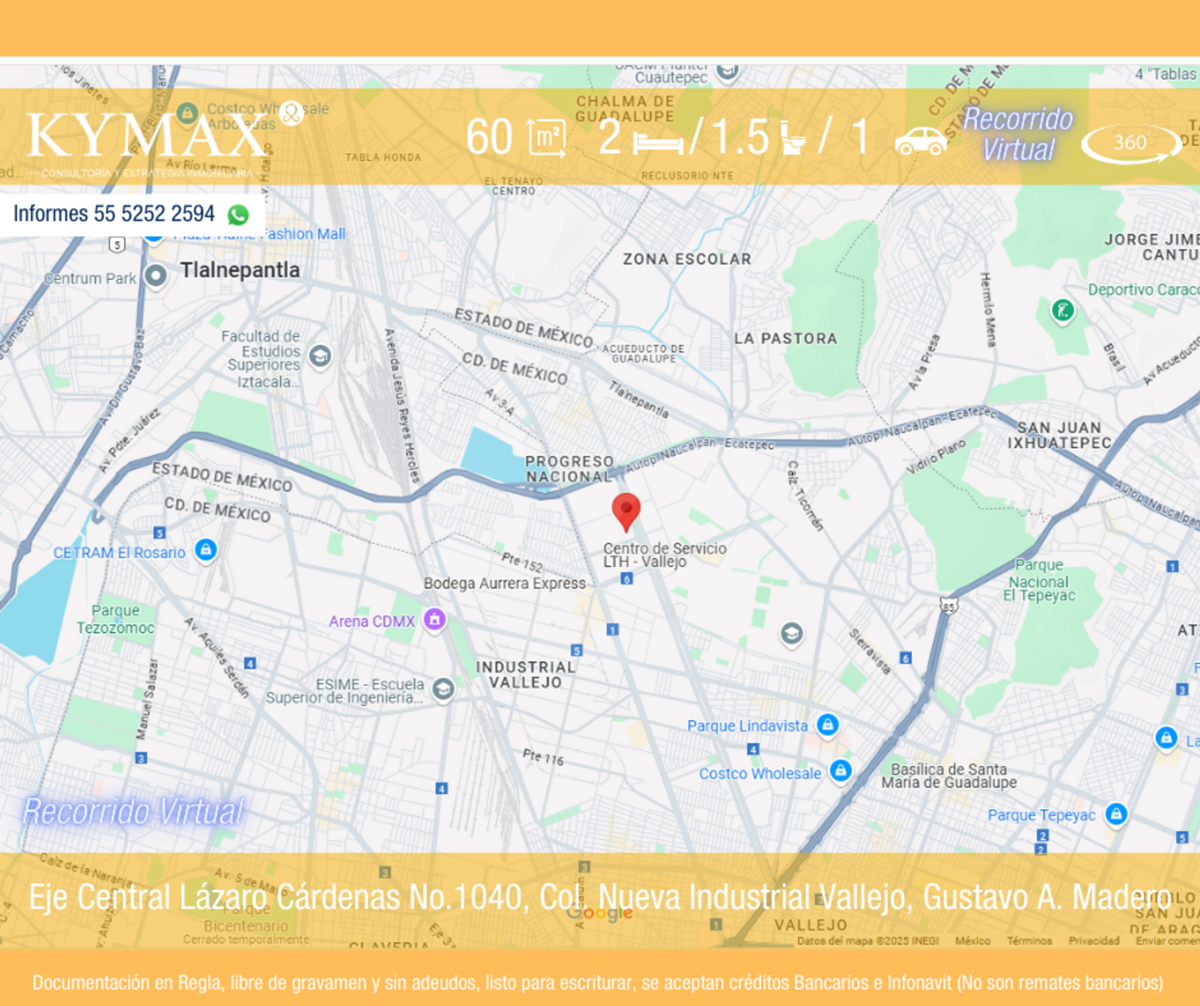Click ESIME school graduation cap marker
The height and width of the screenshot is (1006, 1200).
tap(442, 689)
